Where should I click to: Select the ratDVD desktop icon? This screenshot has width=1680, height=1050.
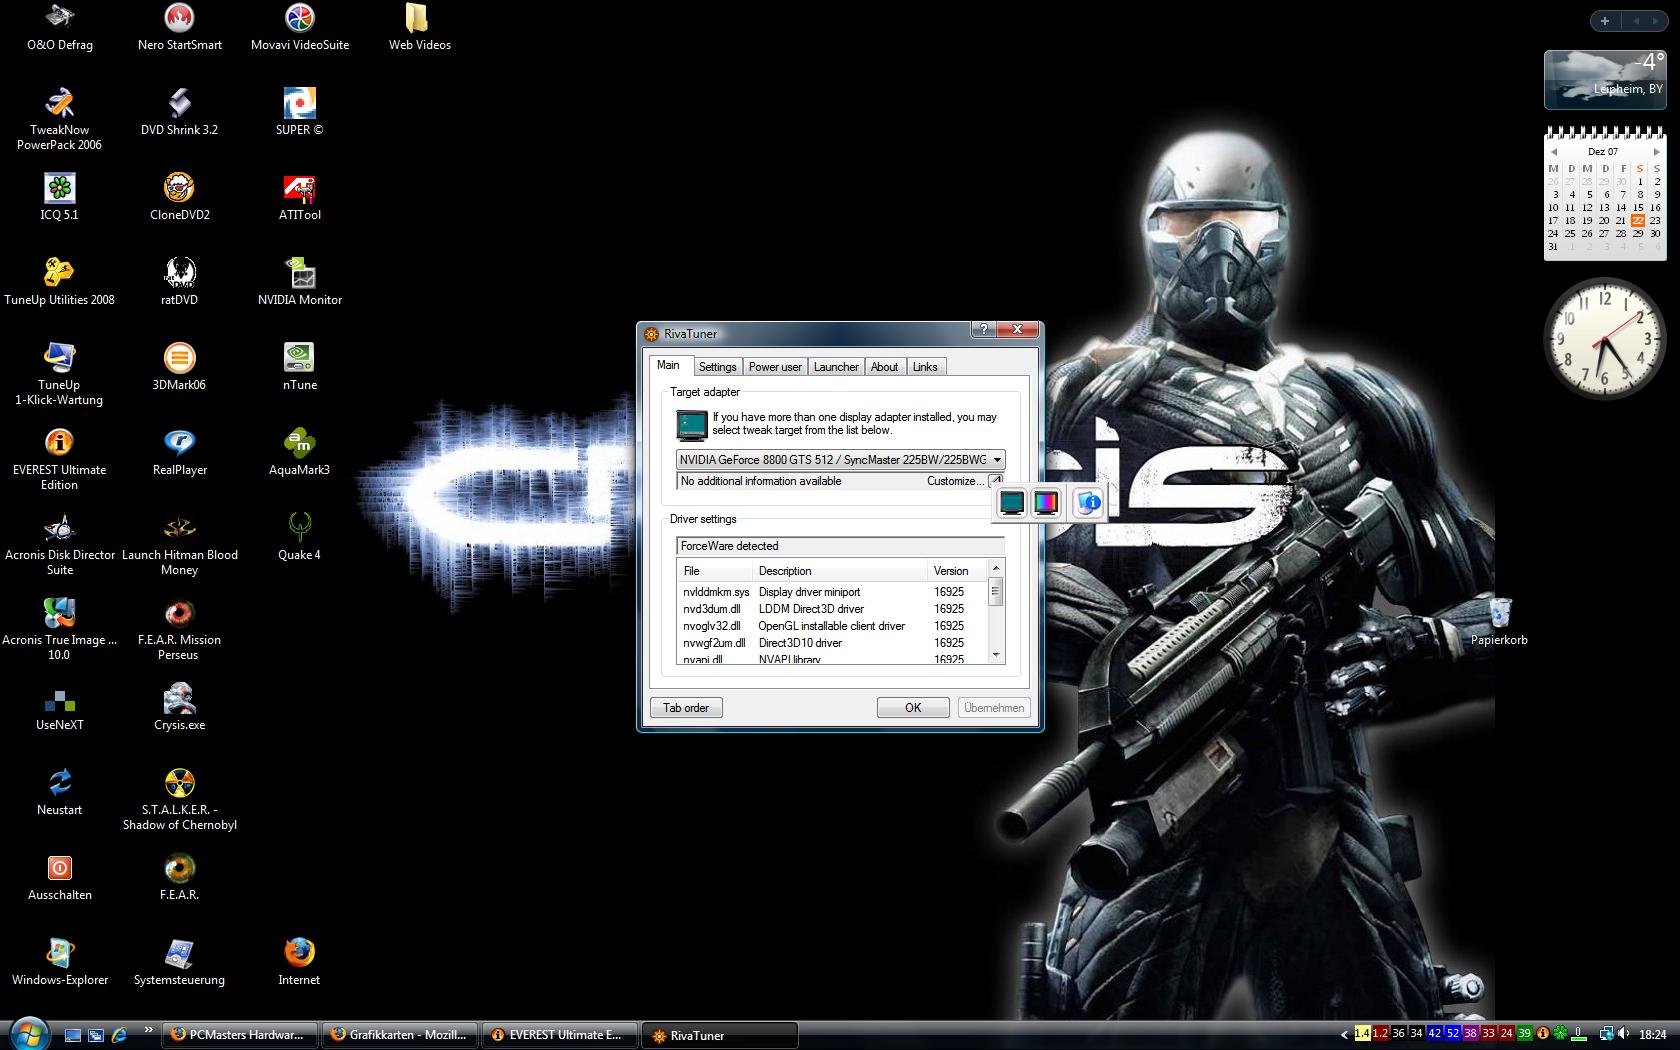click(x=180, y=283)
